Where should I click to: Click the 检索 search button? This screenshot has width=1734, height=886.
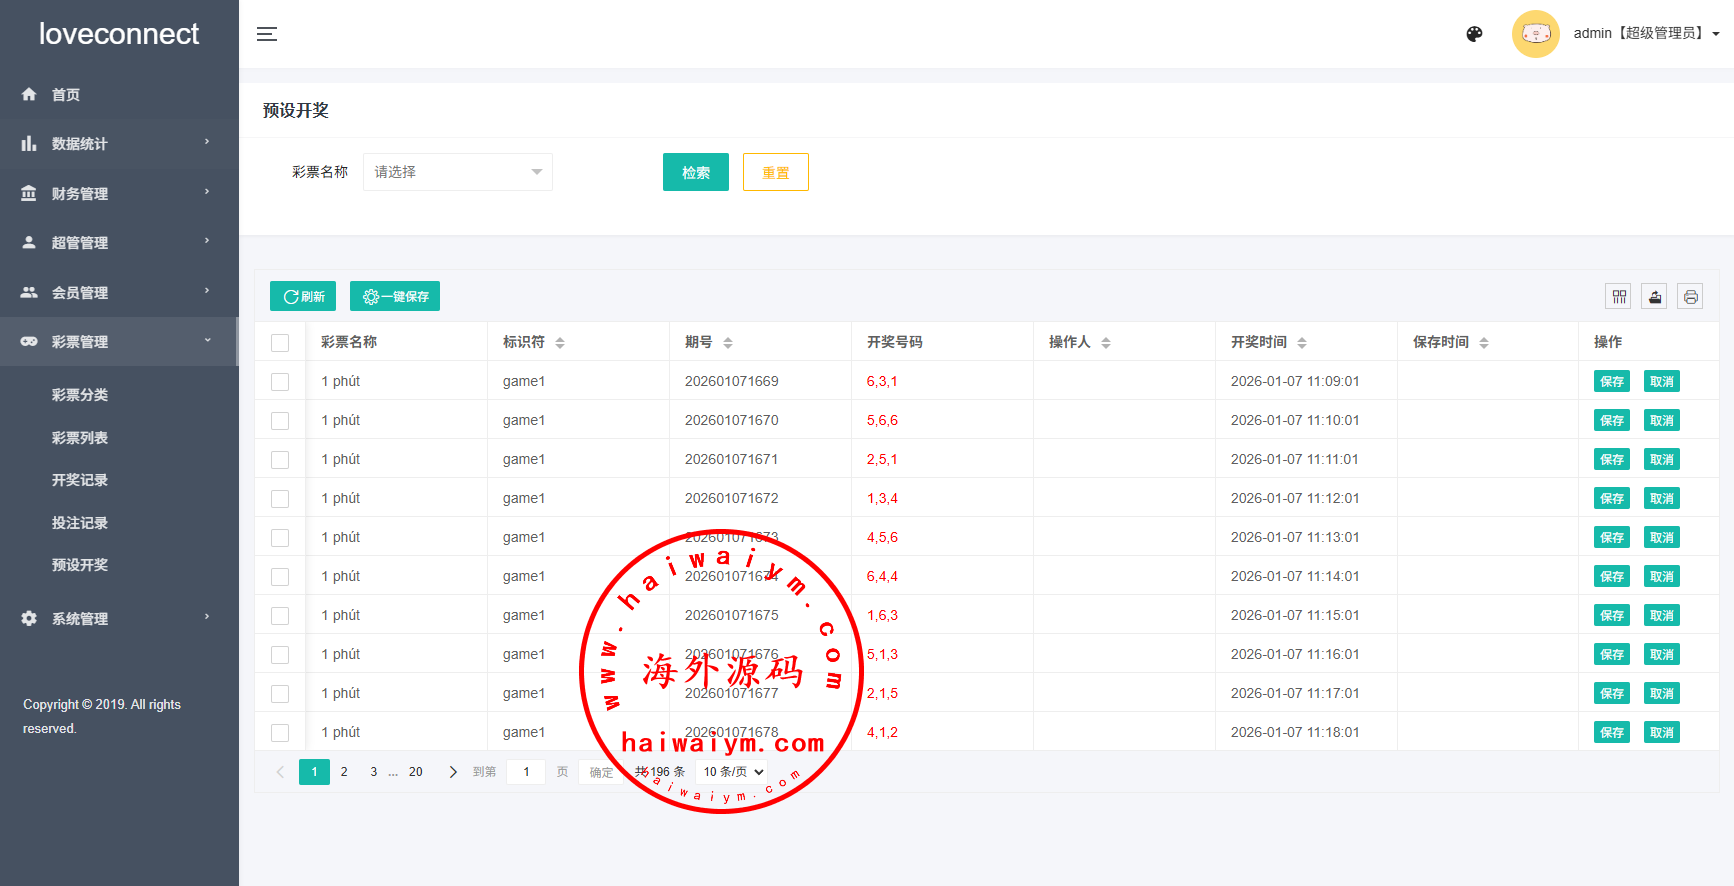695,172
